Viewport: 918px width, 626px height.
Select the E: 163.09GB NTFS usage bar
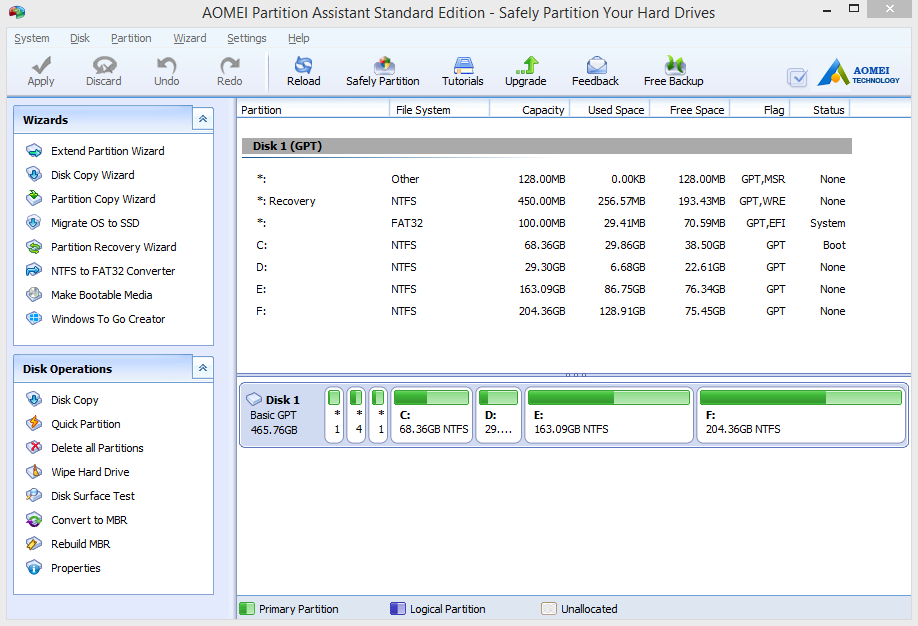[x=609, y=398]
